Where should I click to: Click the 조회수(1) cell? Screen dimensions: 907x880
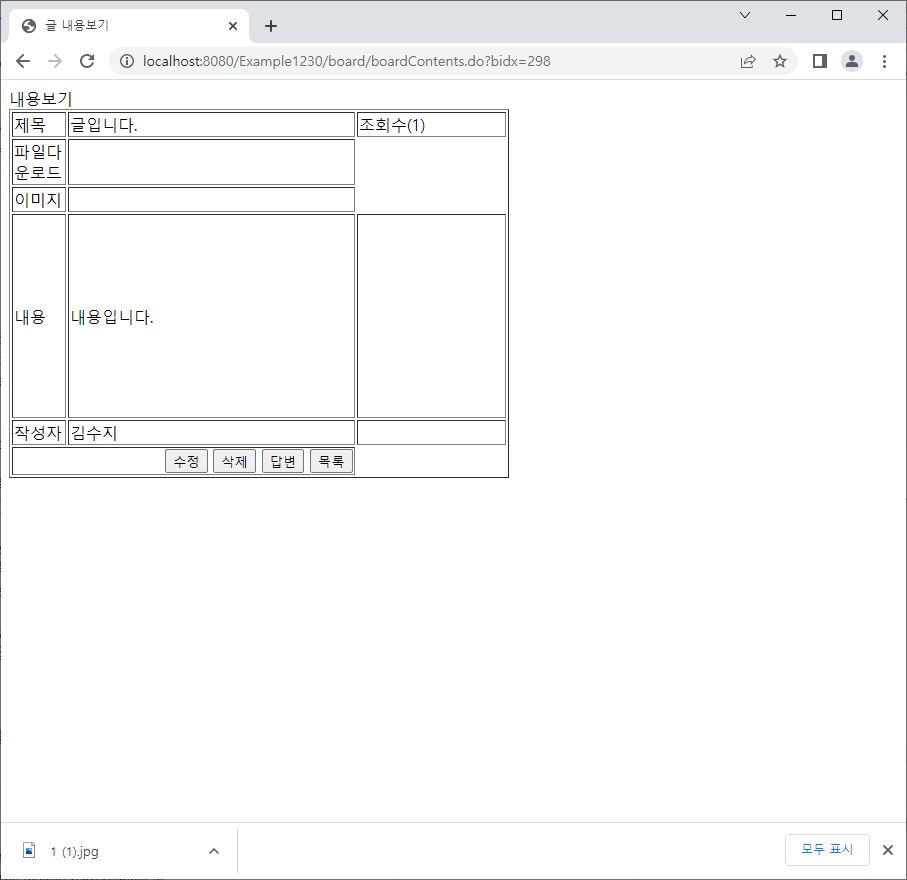431,124
